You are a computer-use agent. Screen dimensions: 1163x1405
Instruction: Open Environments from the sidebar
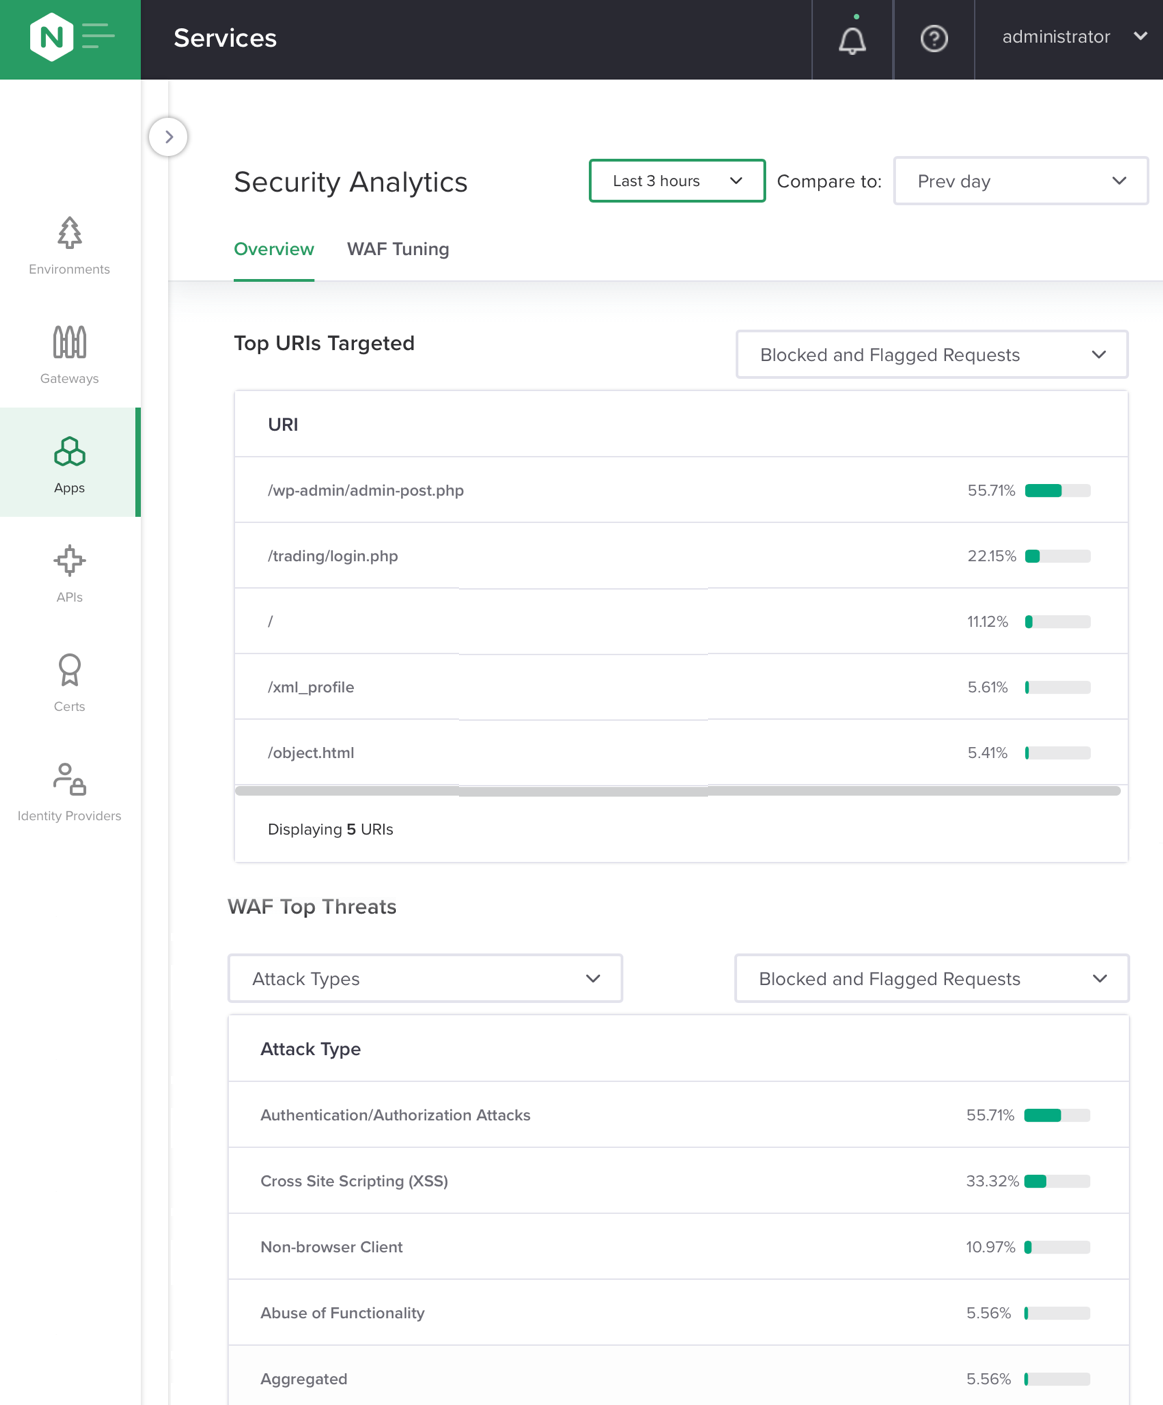tap(69, 246)
